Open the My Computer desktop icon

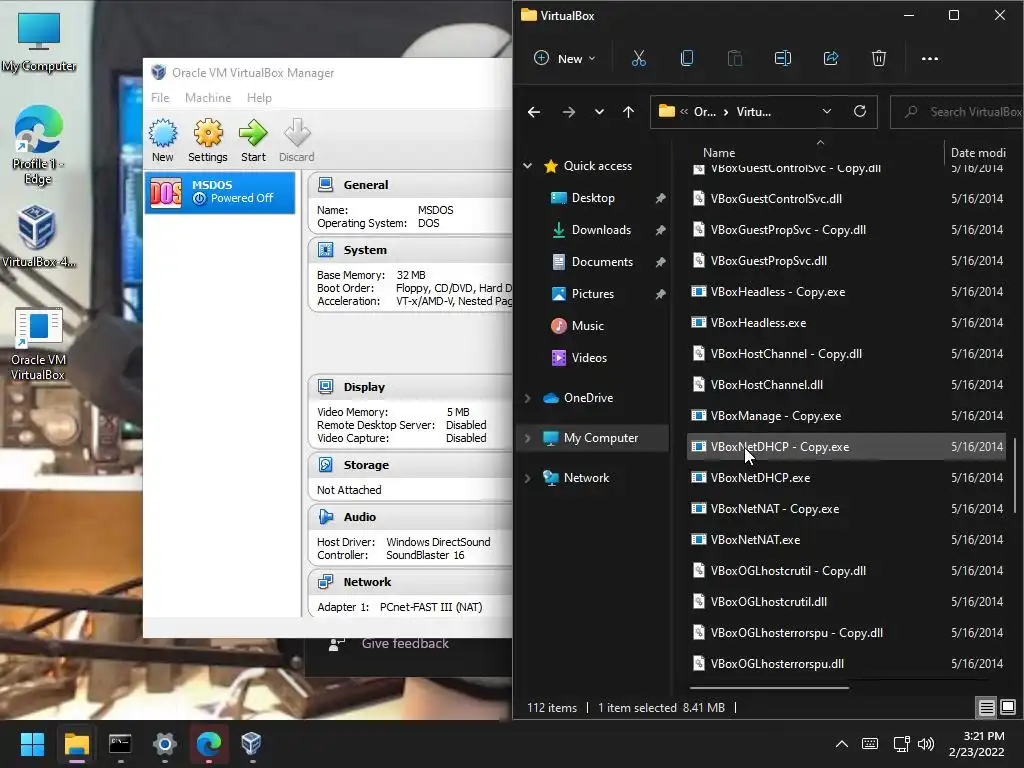(x=39, y=42)
